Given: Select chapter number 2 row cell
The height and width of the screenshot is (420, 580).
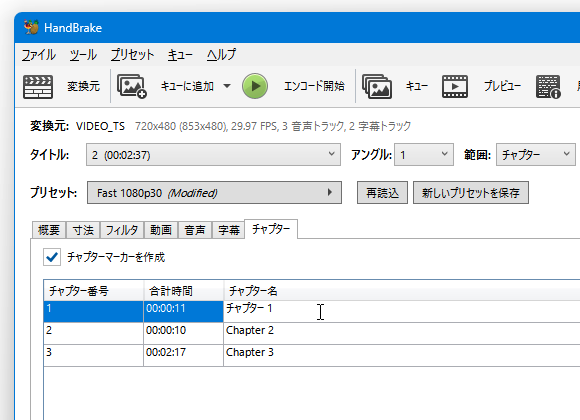Looking at the screenshot, I should point(94,333).
